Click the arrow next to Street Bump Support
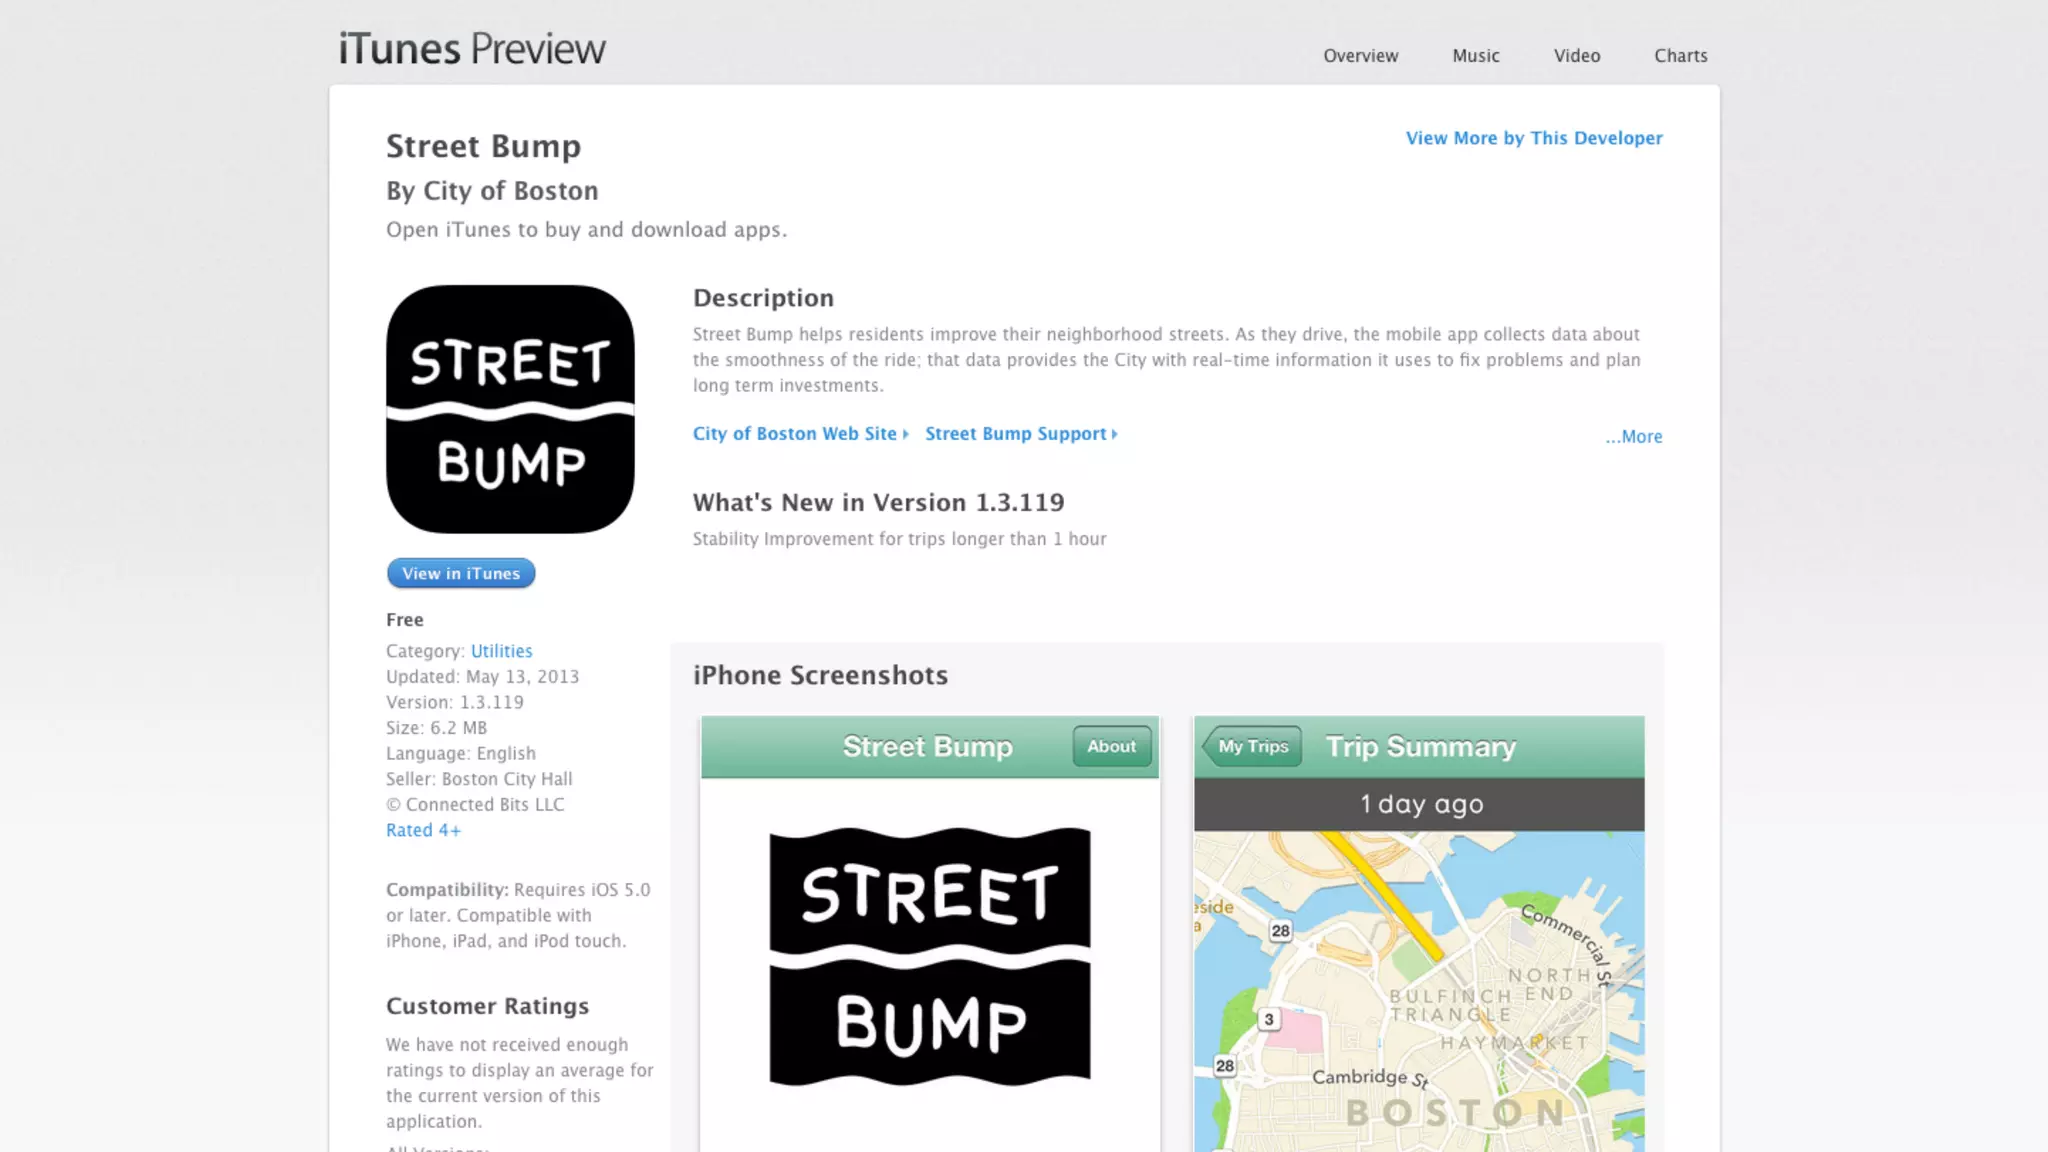 [x=1115, y=434]
